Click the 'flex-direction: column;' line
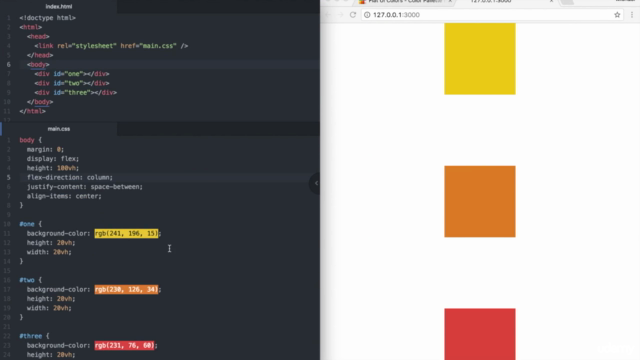This screenshot has width=640, height=360. point(70,178)
